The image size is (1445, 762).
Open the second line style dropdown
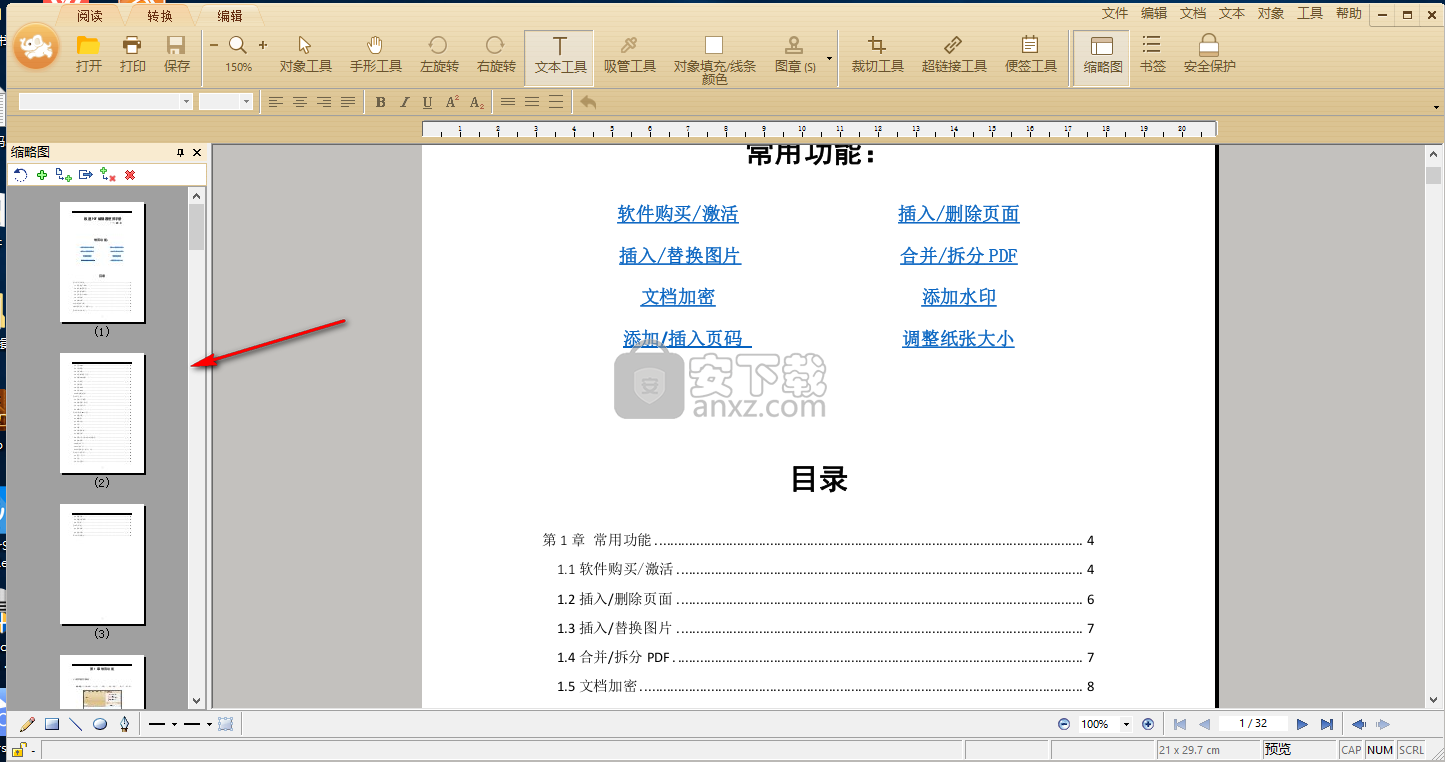click(x=209, y=724)
